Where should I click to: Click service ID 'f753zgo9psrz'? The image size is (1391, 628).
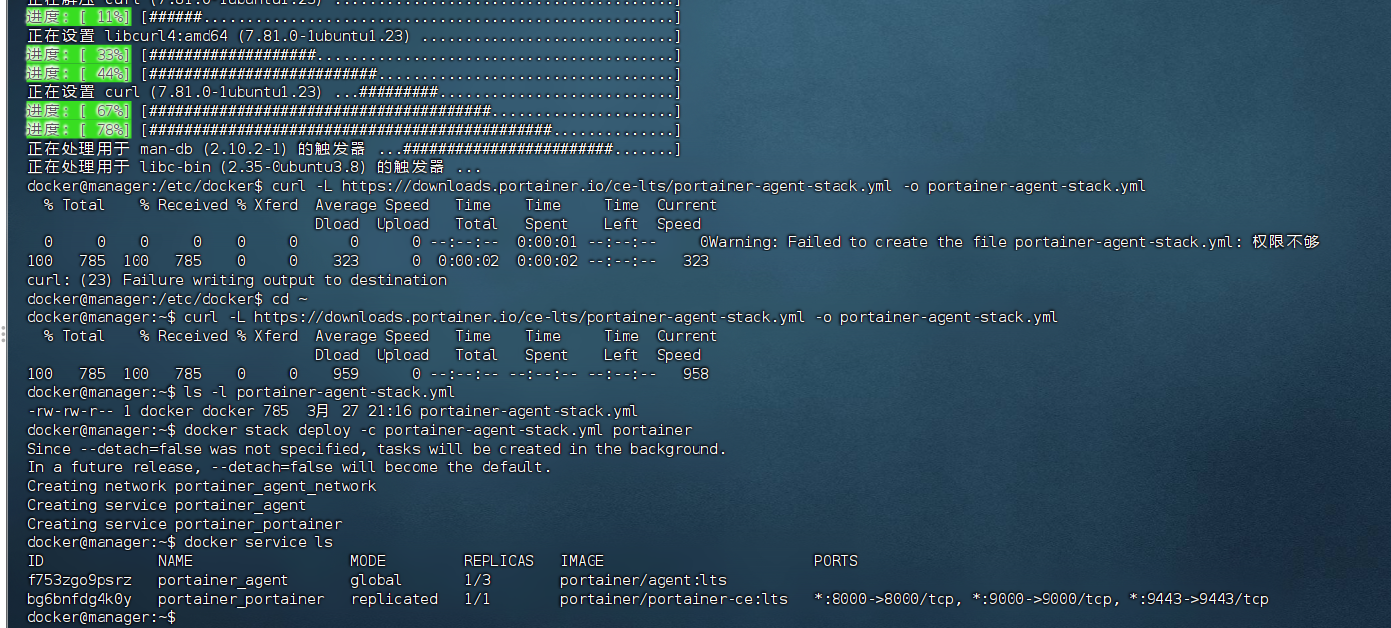[79, 580]
